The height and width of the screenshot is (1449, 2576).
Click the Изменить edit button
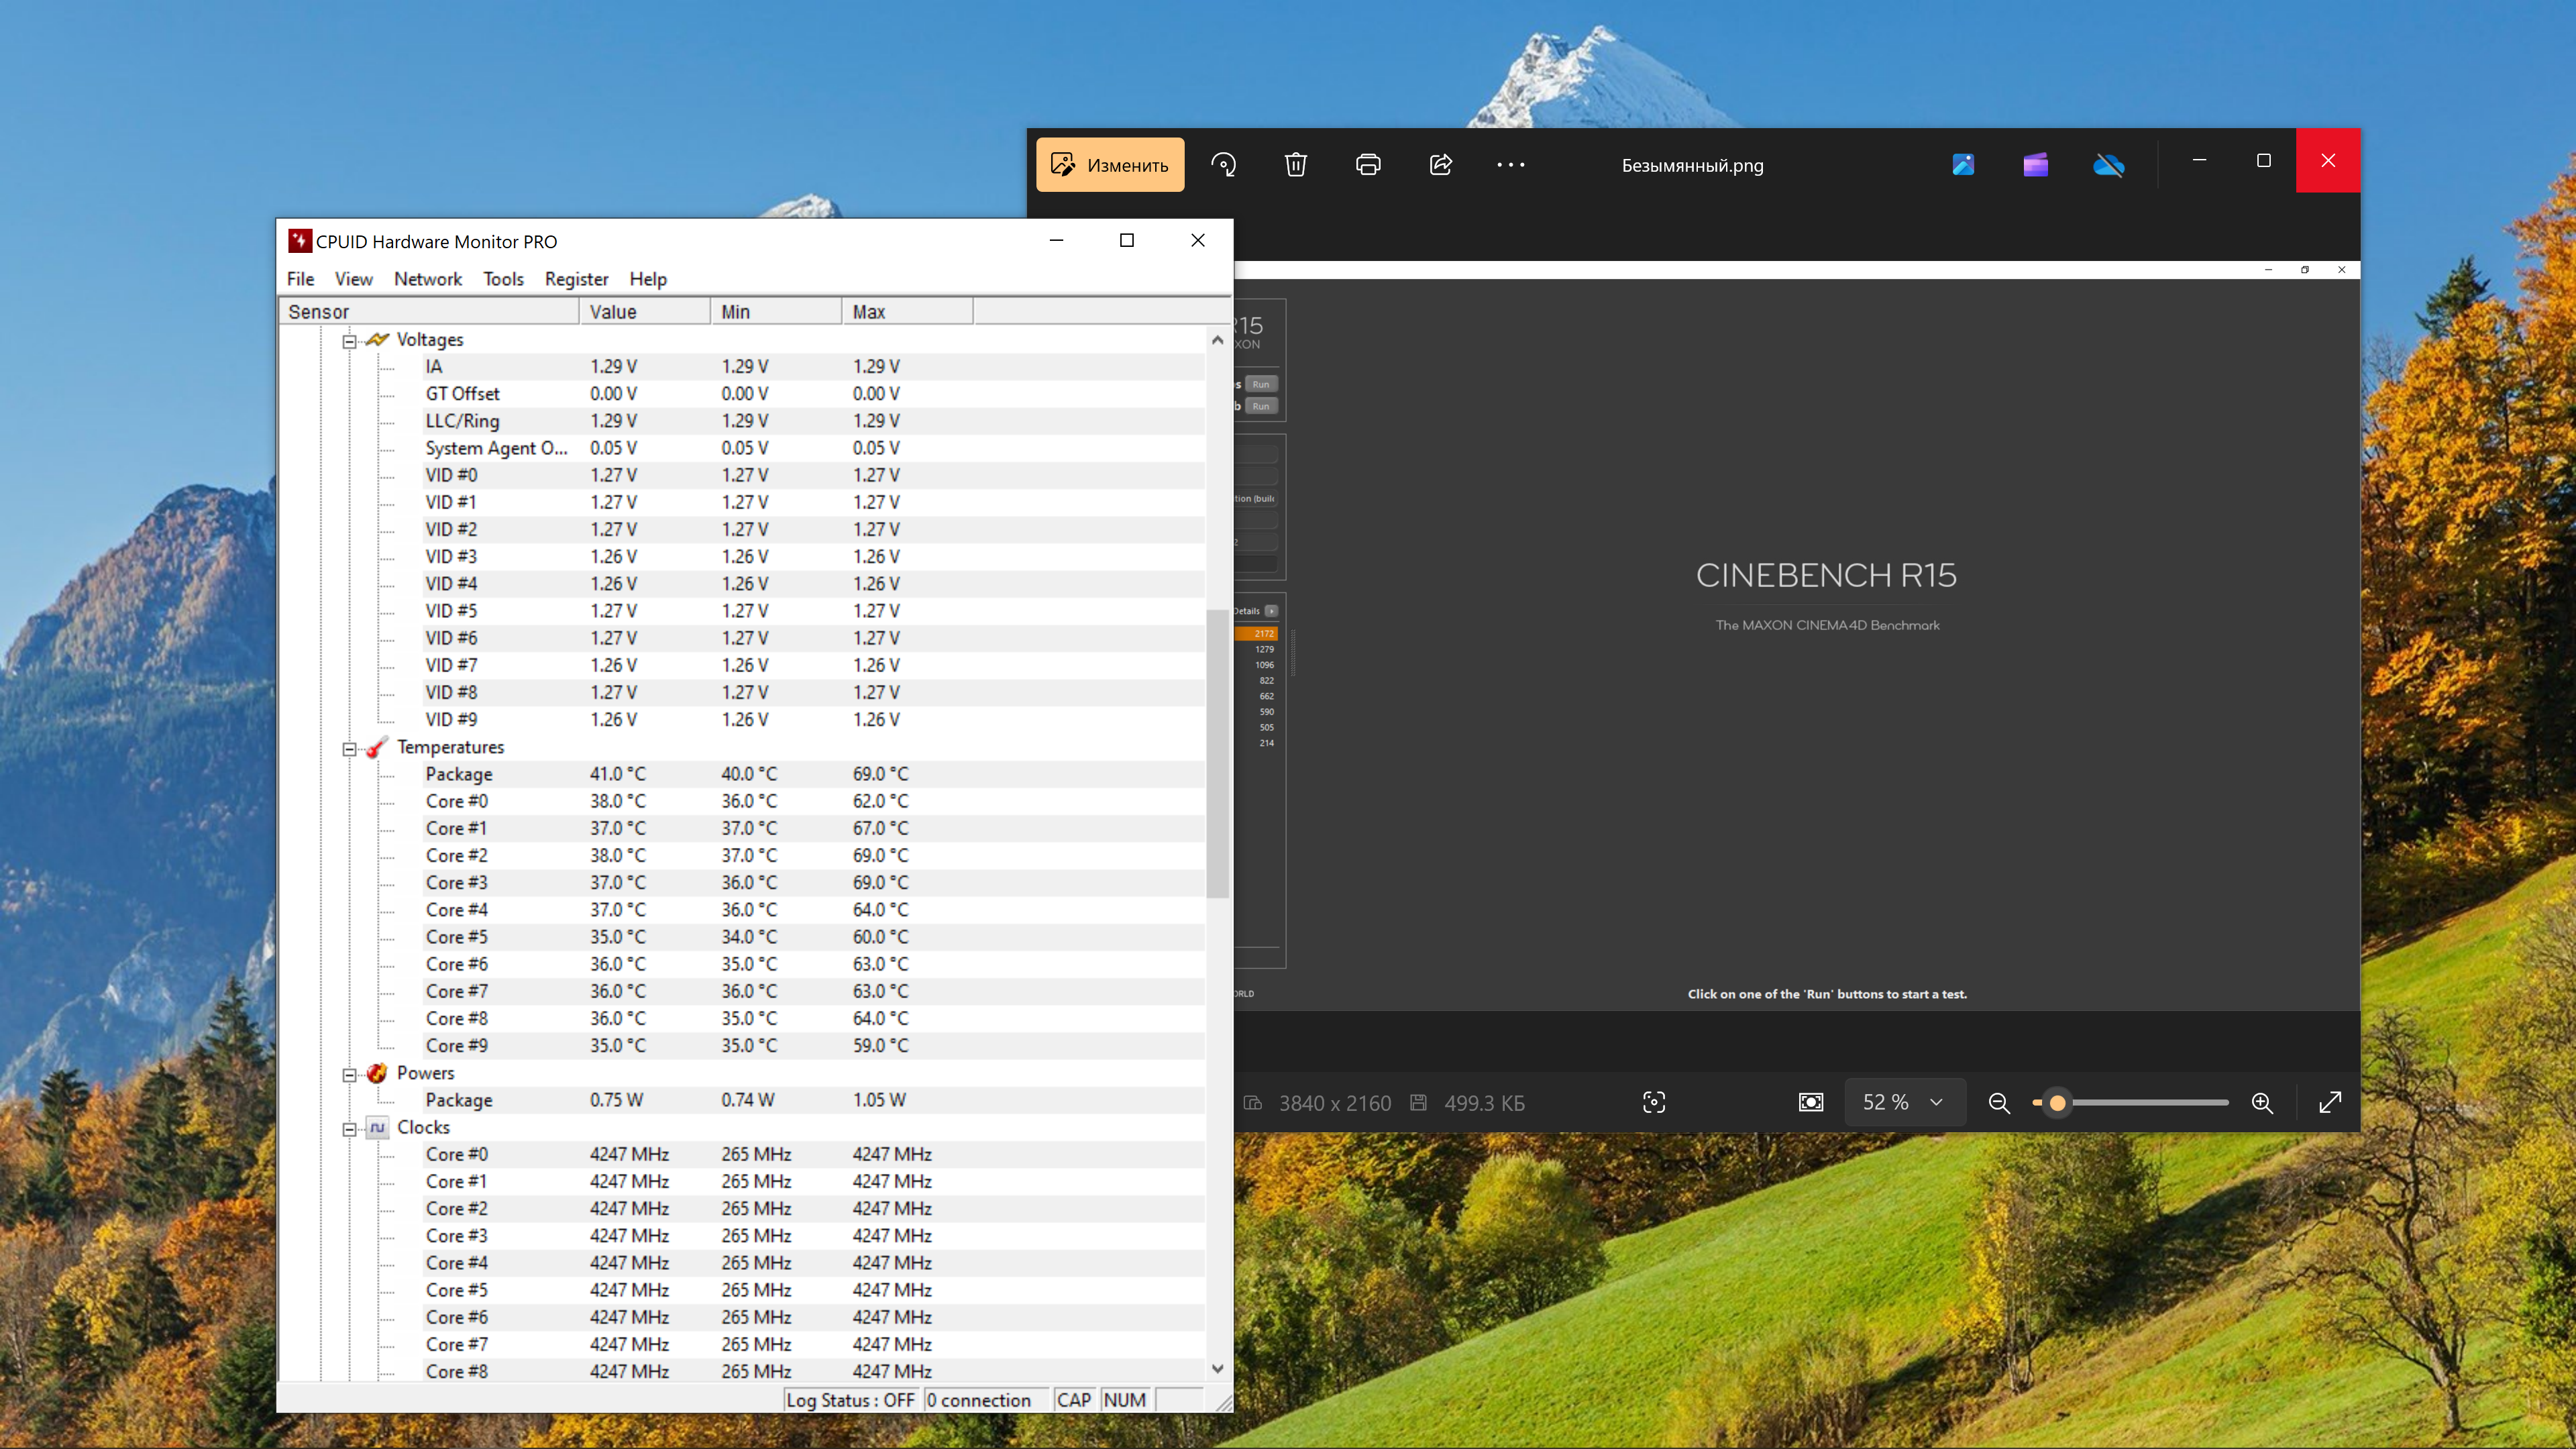pos(1110,165)
